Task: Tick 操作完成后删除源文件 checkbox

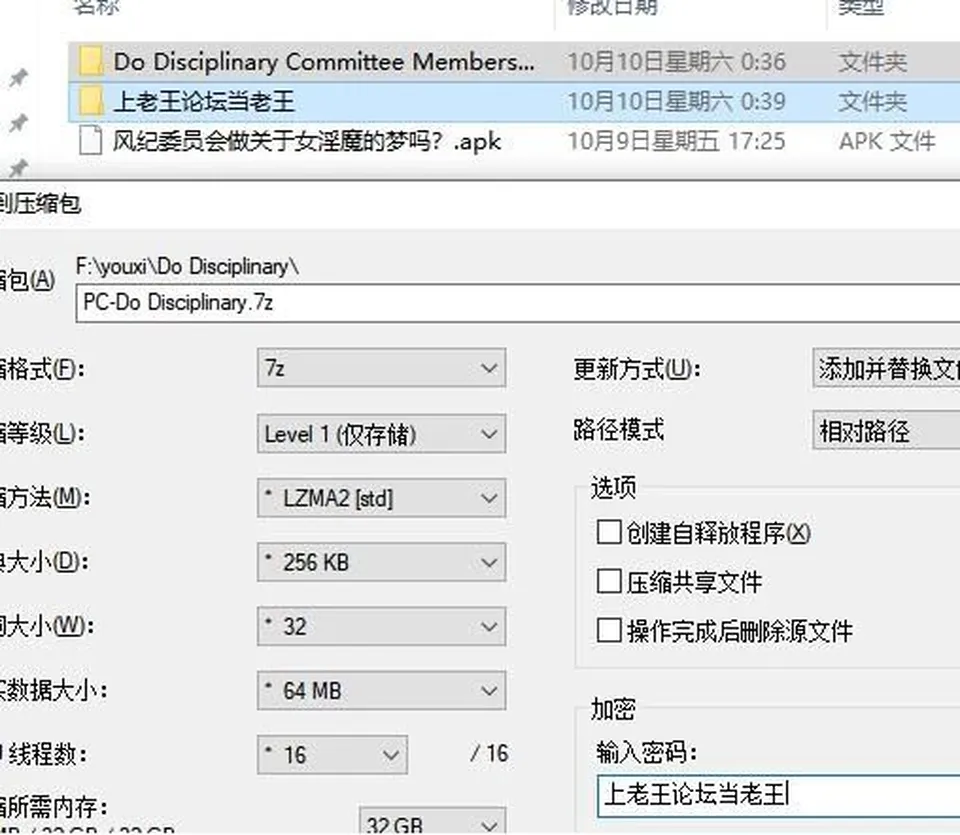Action: [609, 630]
